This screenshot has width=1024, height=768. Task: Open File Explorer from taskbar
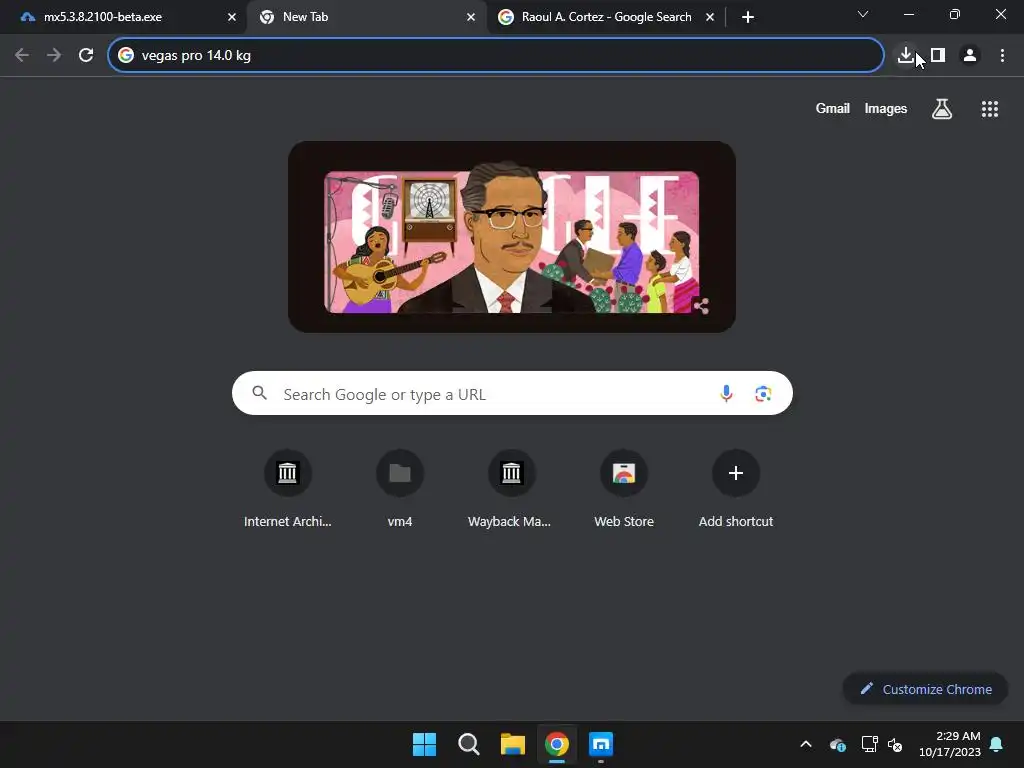513,744
